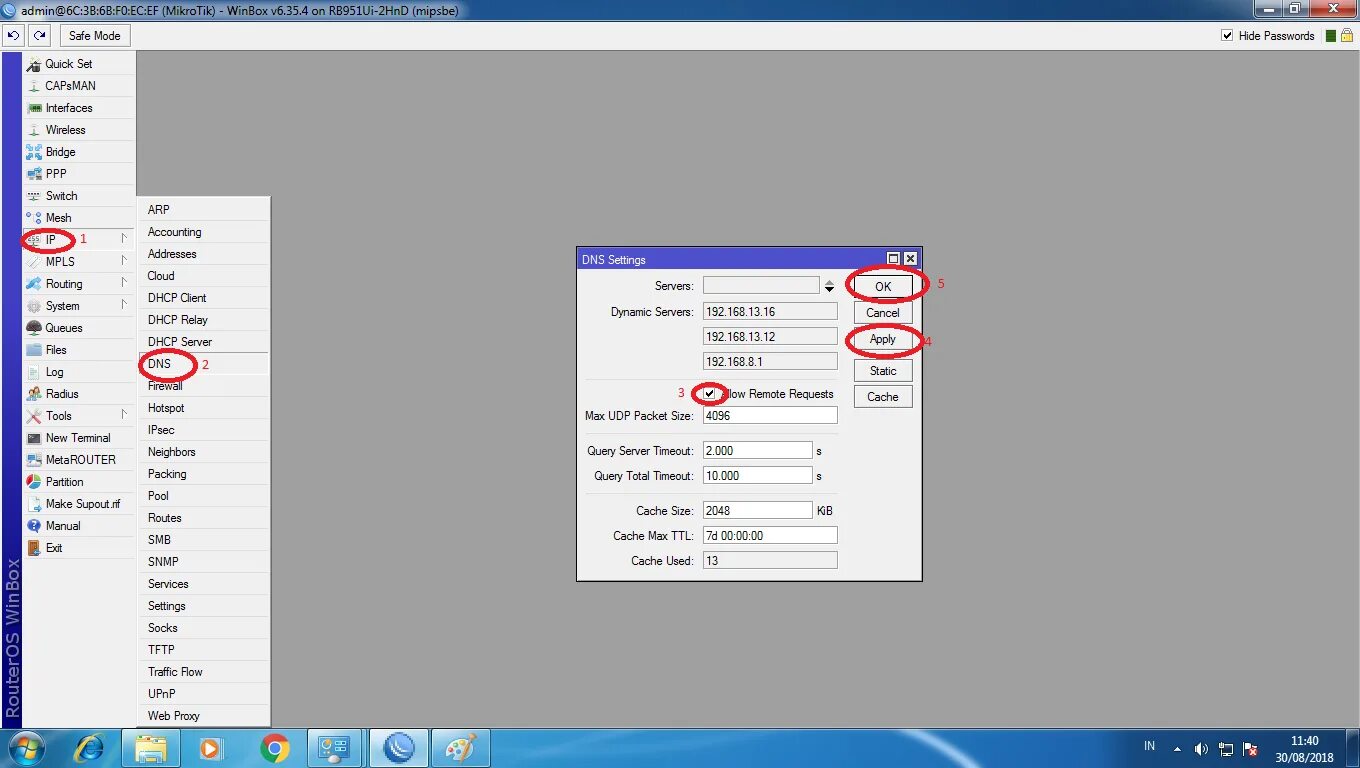Click the volume icon in system tray
The image size is (1360, 768).
(1201, 748)
